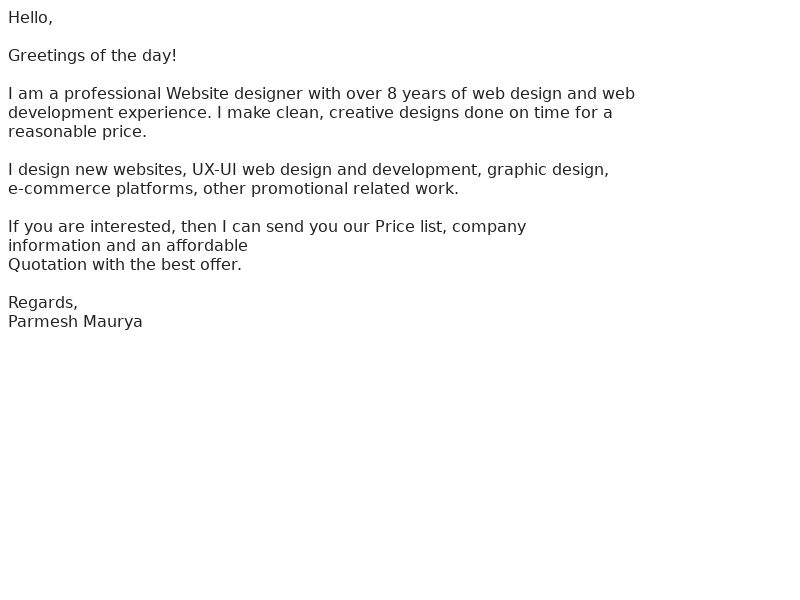Click the line "information and an affordable"
The width and height of the screenshot is (800, 600).
128,246
